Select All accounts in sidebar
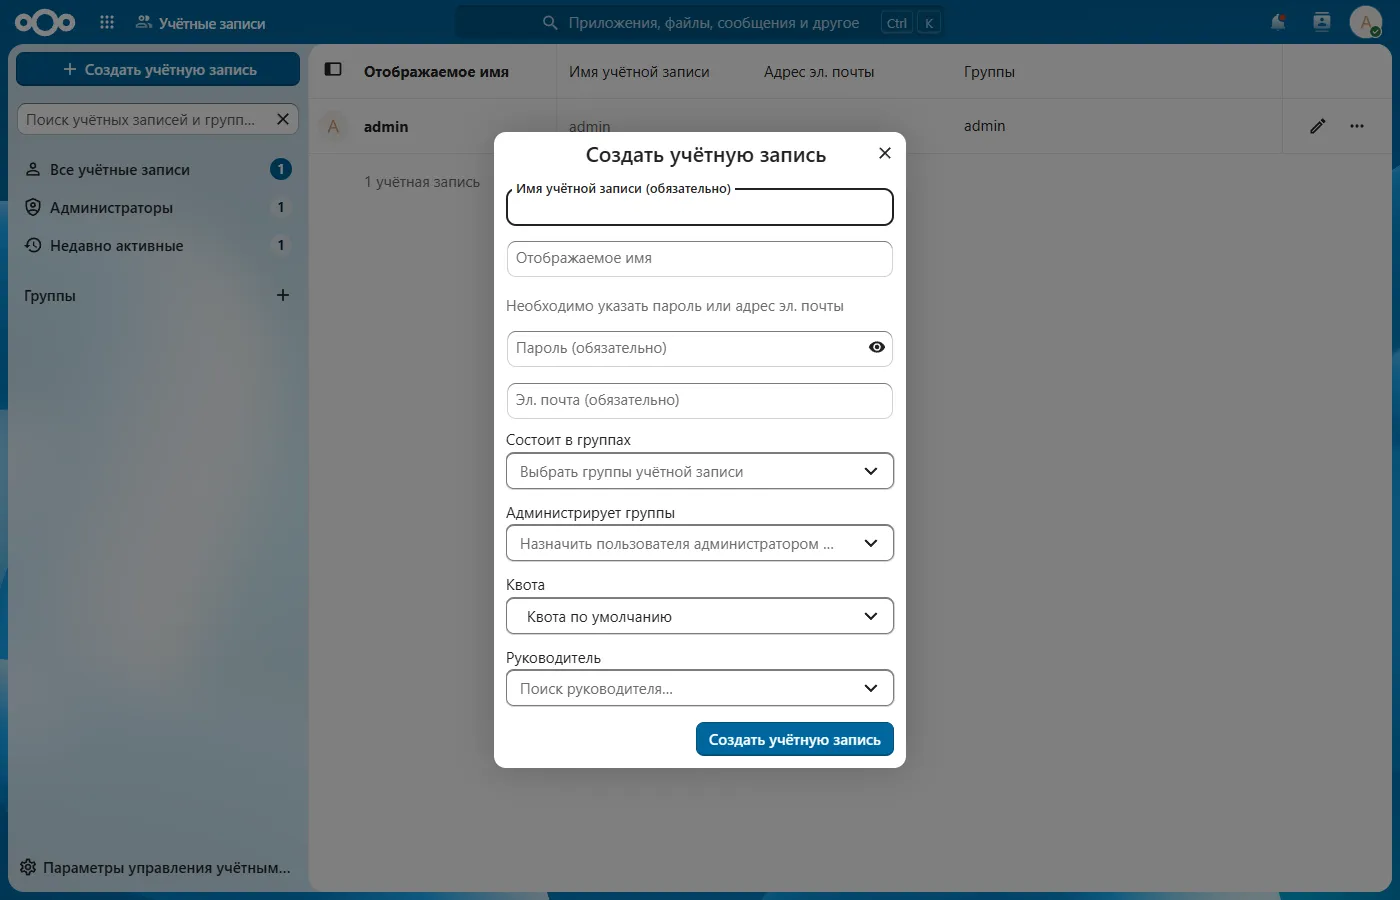Viewport: 1400px width, 900px height. (x=158, y=170)
